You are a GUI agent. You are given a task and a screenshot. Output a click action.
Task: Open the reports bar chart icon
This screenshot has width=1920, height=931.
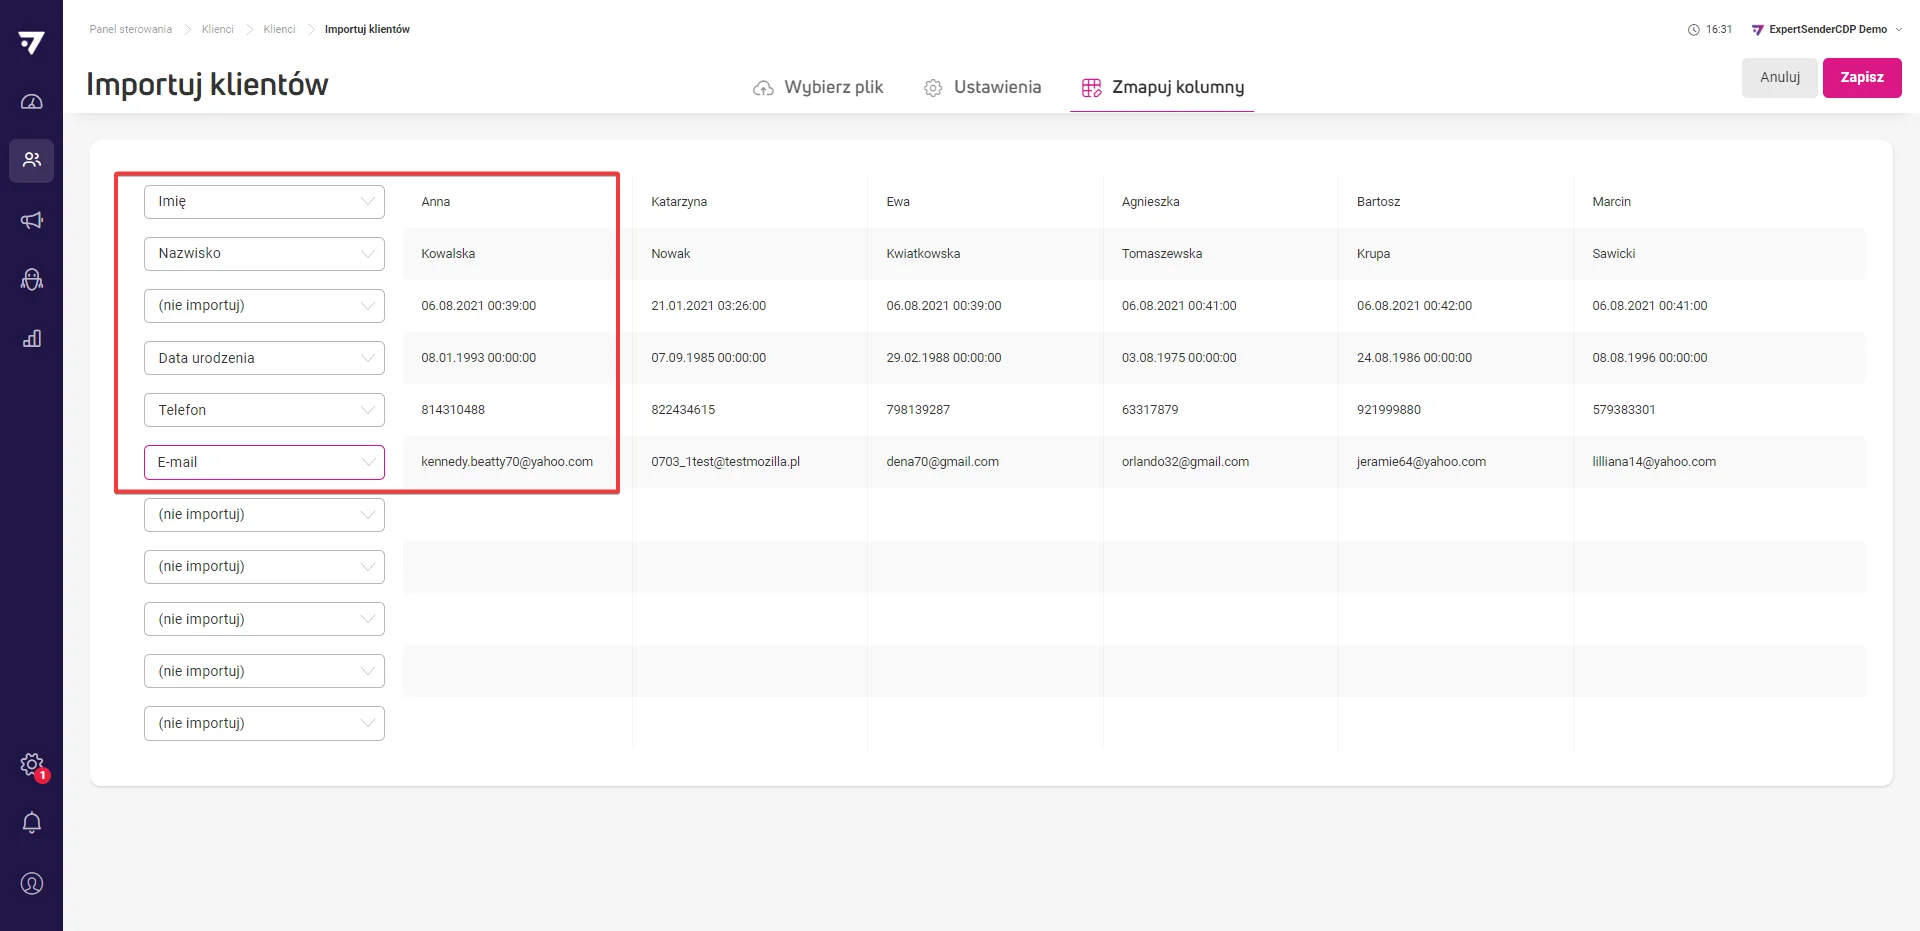click(x=32, y=338)
